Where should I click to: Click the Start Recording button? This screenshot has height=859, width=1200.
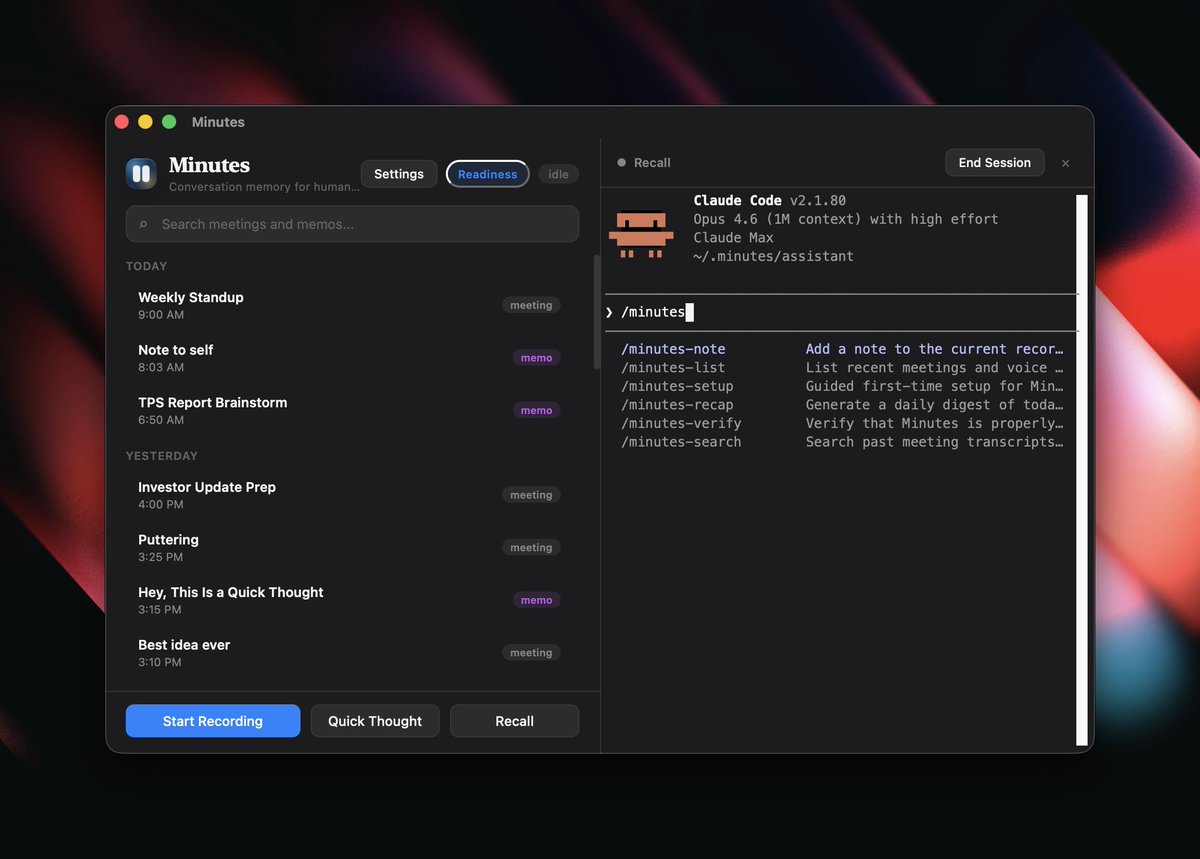pyautogui.click(x=213, y=721)
